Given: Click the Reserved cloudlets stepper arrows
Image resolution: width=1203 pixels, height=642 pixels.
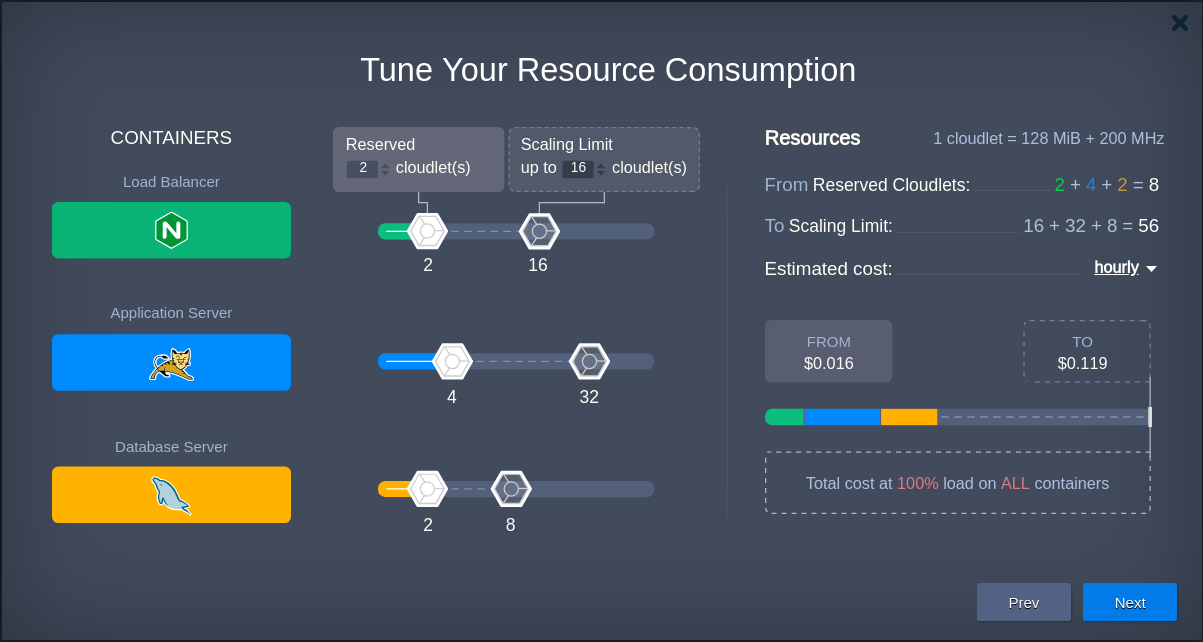Looking at the screenshot, I should (x=385, y=169).
